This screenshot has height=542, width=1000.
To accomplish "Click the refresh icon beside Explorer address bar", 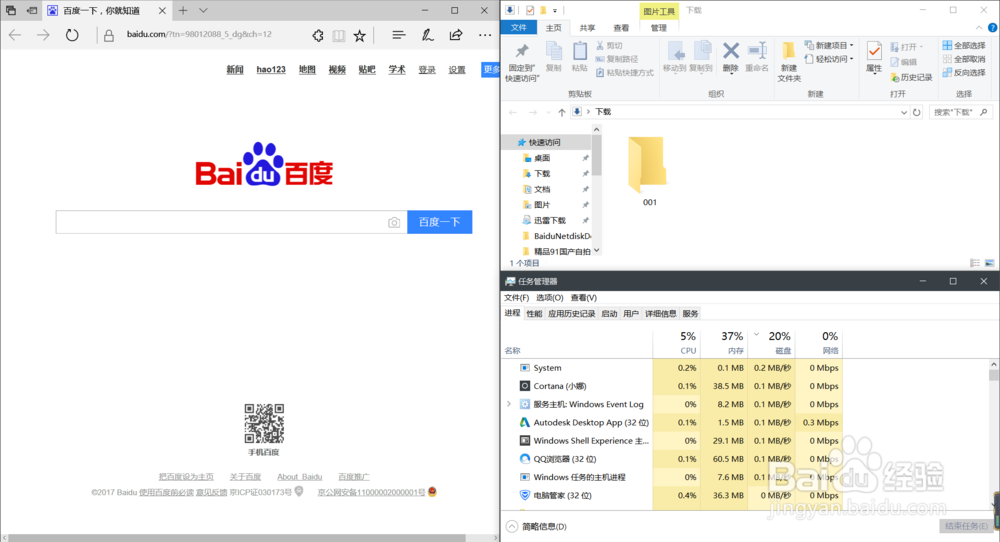I will tap(916, 112).
